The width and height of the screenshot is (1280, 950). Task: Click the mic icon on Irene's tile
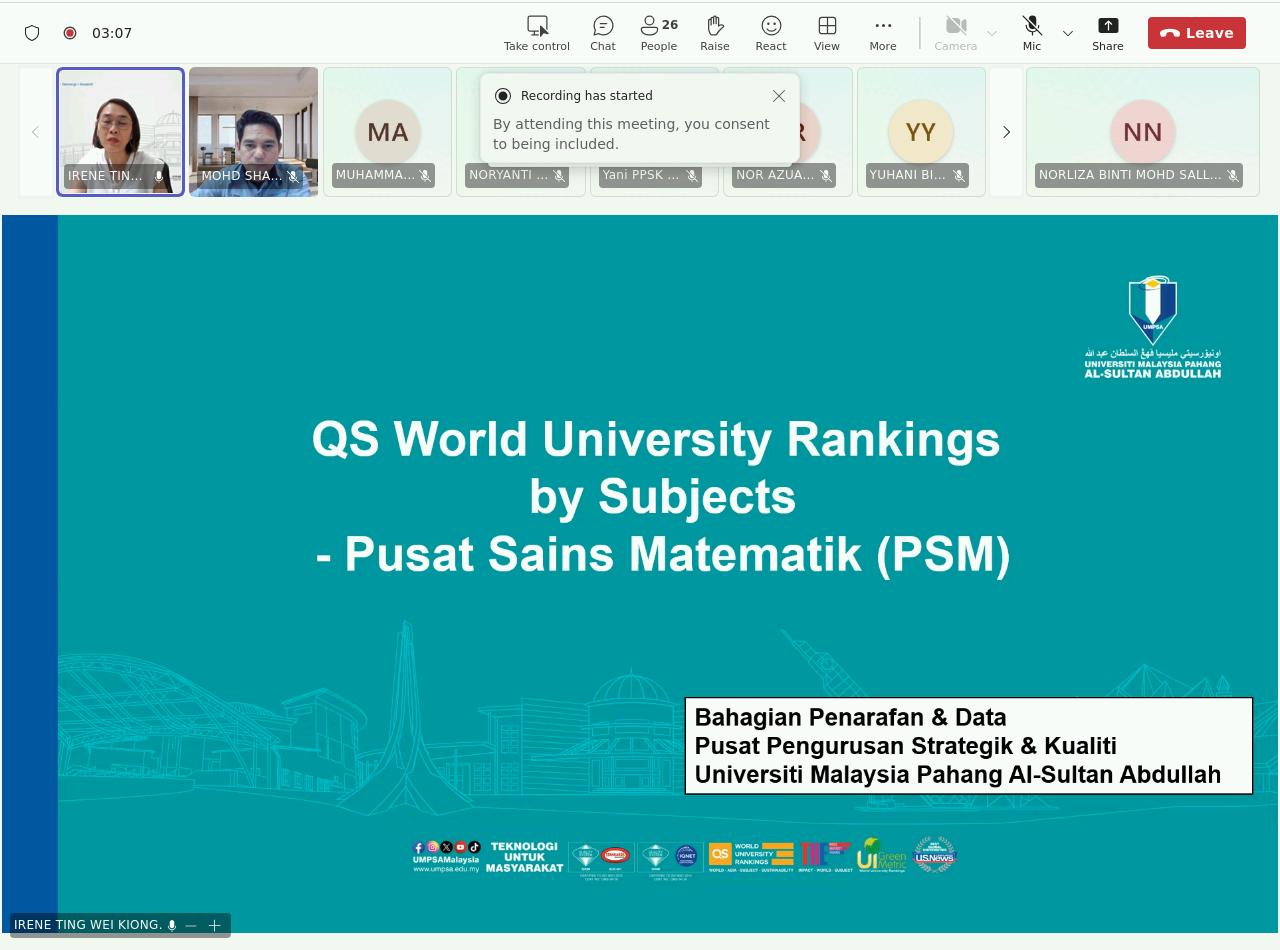tap(159, 176)
